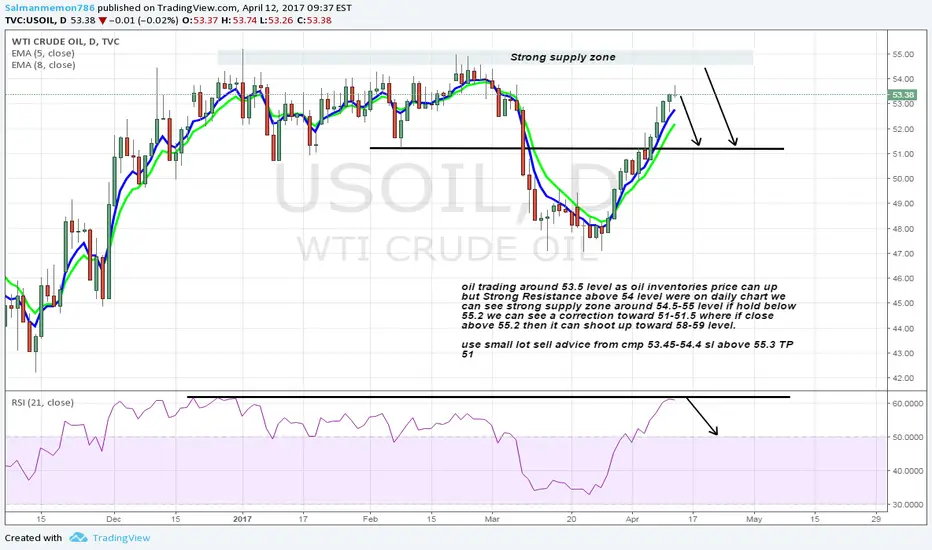Click the current price tag 53.38

point(902,95)
